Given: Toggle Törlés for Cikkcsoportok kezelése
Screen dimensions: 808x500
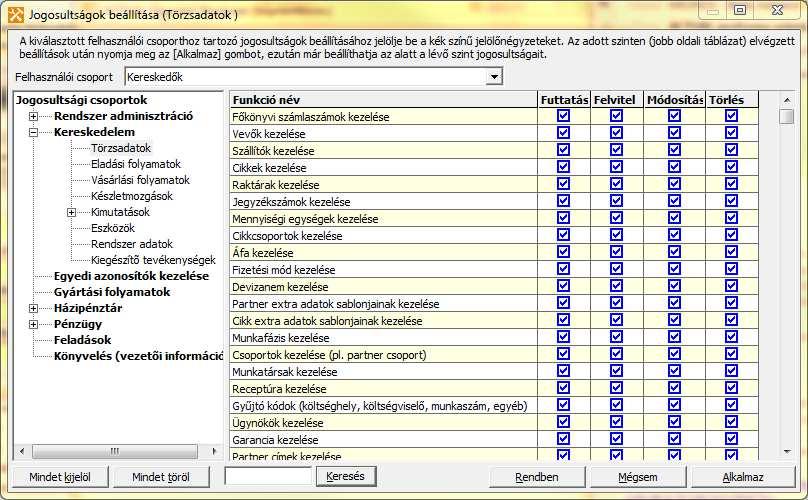Looking at the screenshot, I should pyautogui.click(x=731, y=235).
